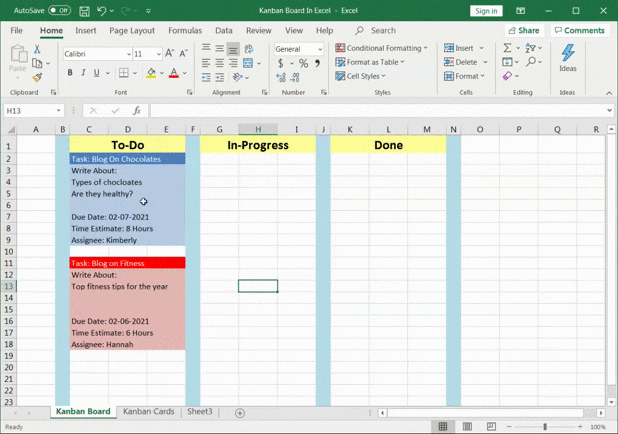Screen dimensions: 618x434
Task: Click the Save icon in title bar
Action: click(x=83, y=11)
